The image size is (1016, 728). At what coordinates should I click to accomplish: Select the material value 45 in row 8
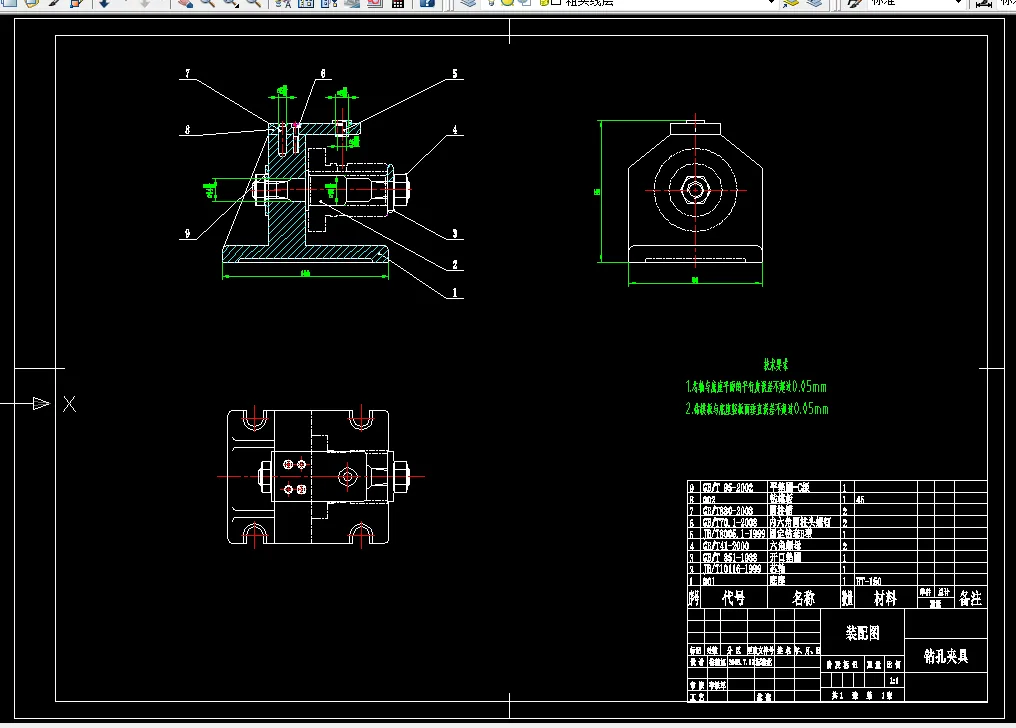(x=860, y=499)
